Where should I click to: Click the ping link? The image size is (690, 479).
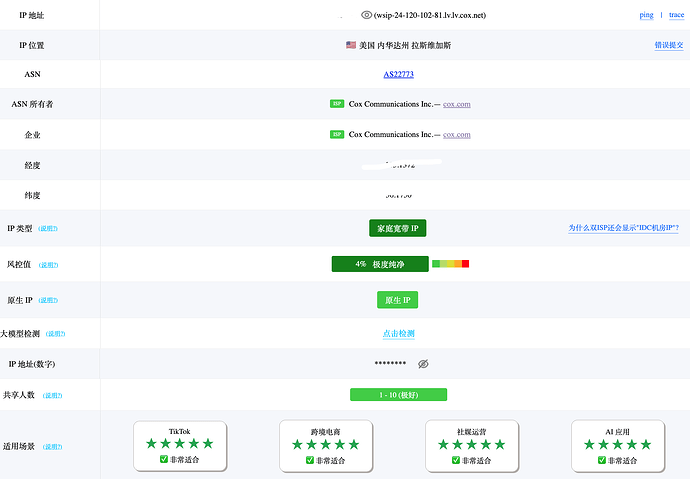click(646, 15)
